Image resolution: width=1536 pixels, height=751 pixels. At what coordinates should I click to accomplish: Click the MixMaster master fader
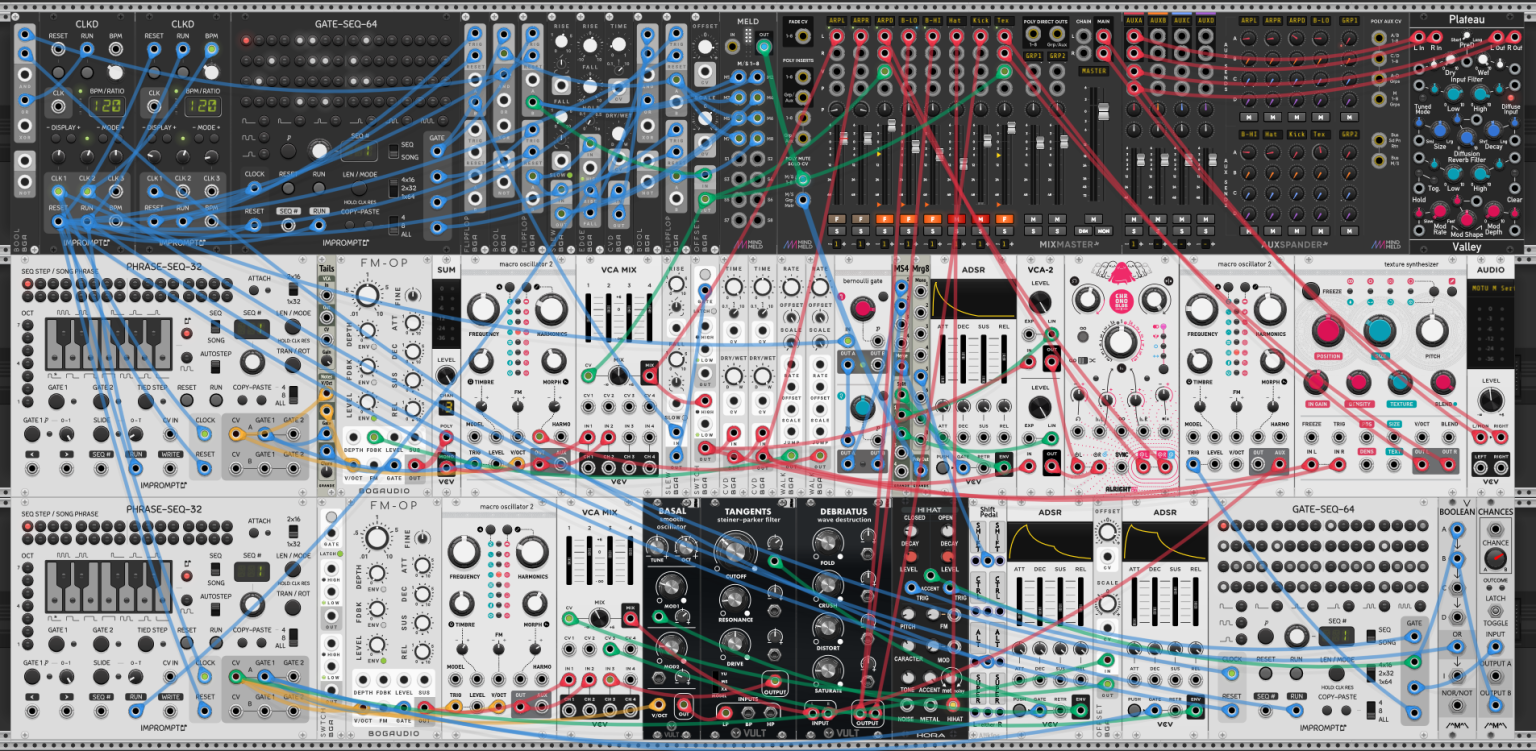pos(1104,111)
